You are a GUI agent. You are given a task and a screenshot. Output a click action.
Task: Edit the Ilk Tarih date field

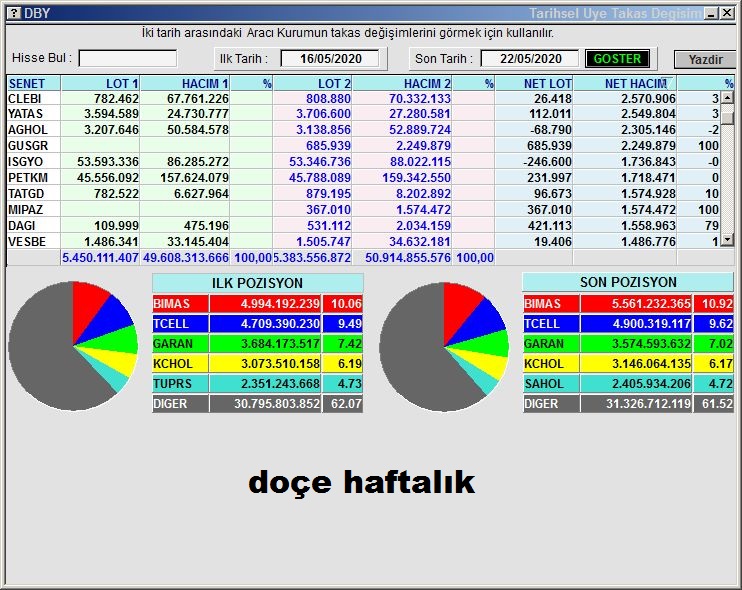pos(330,59)
